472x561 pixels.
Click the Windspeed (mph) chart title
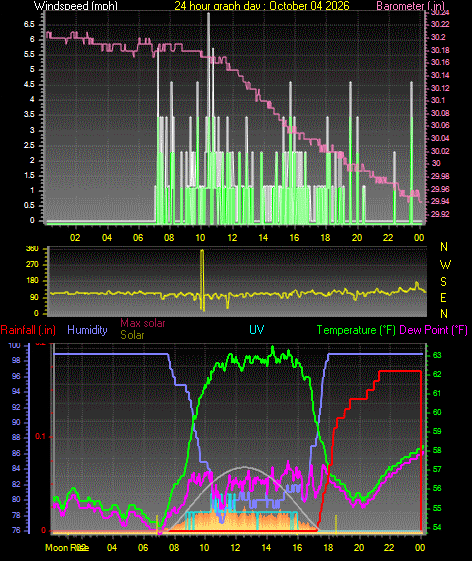76,6
